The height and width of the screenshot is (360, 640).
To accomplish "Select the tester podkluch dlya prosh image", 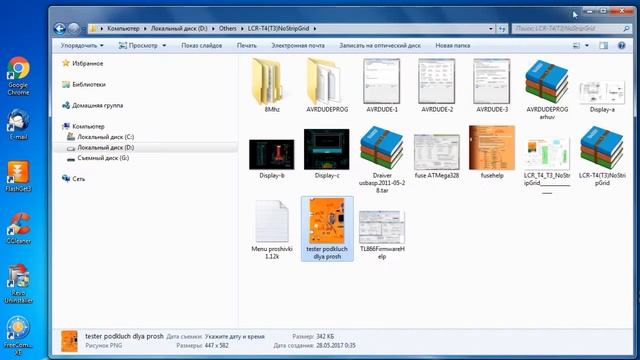I will pyautogui.click(x=327, y=229).
